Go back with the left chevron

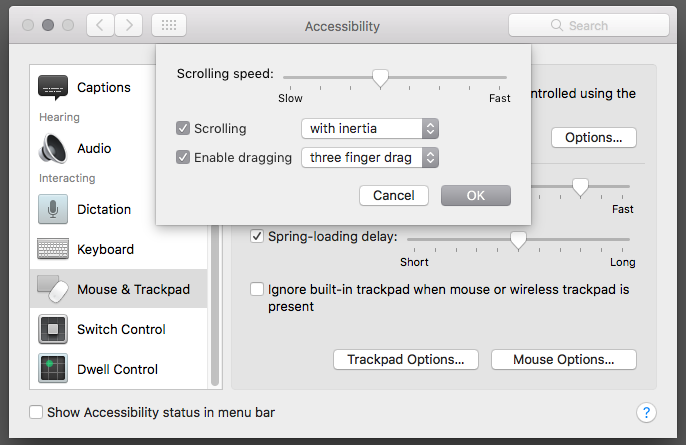pos(100,25)
